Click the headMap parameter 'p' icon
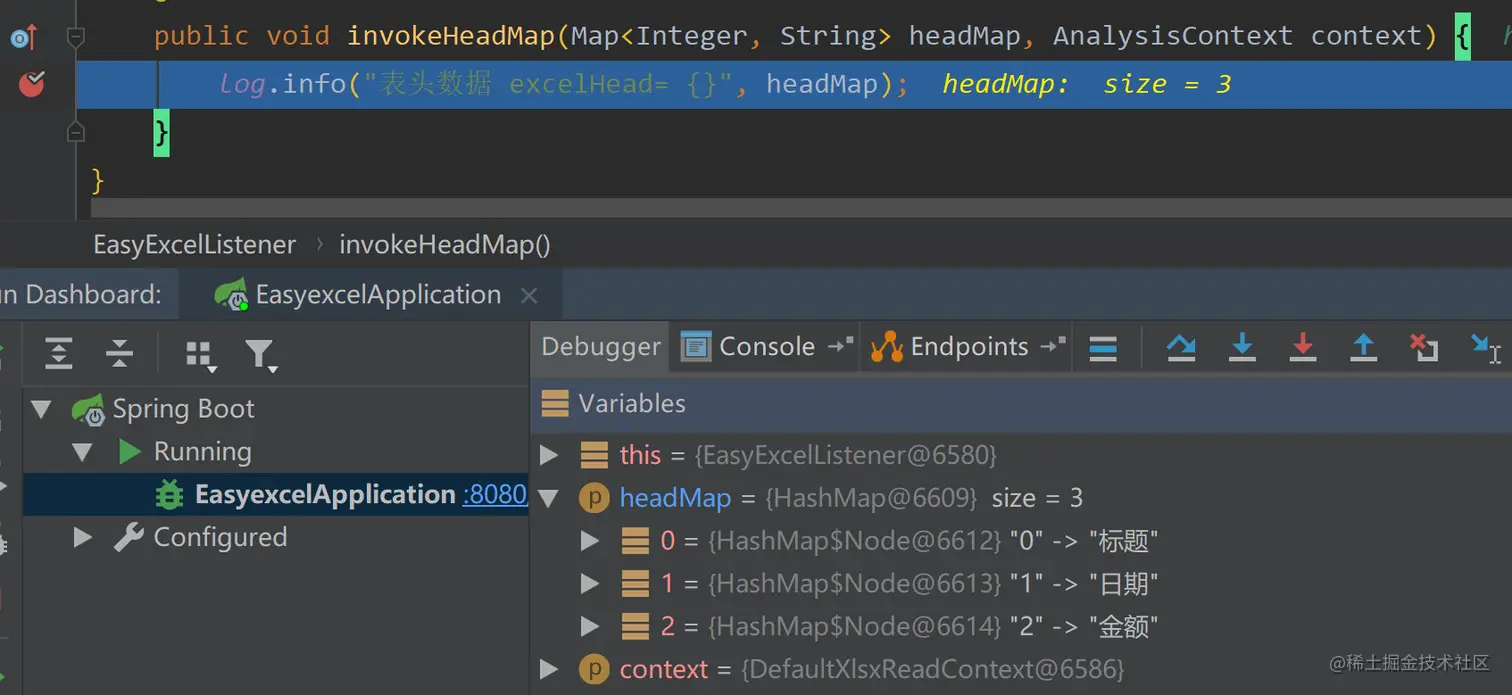The image size is (1512, 695). (x=594, y=498)
